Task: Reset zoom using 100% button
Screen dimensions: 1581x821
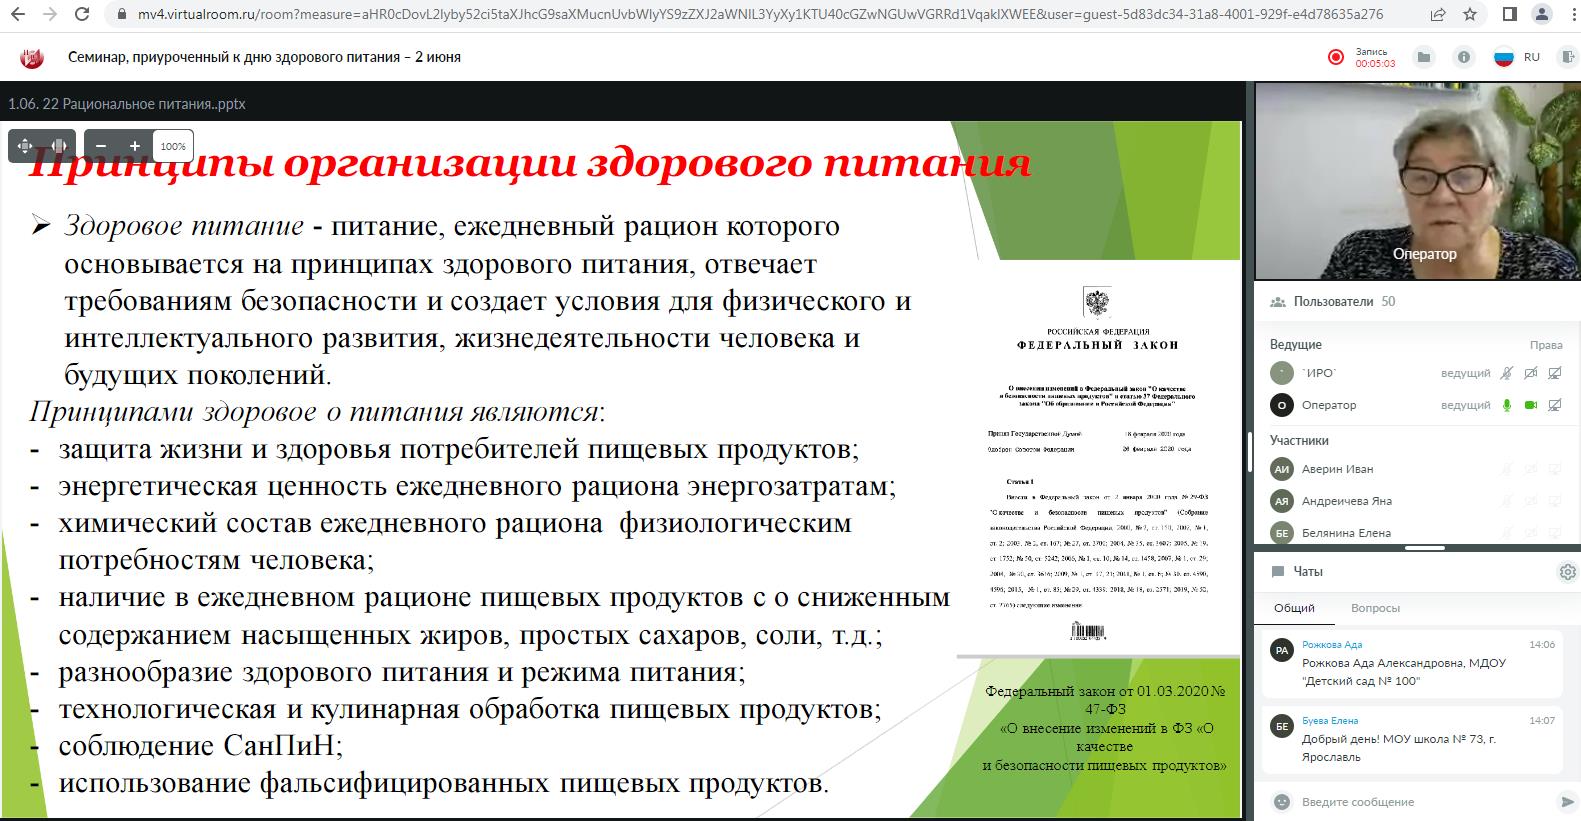Action: coord(173,146)
